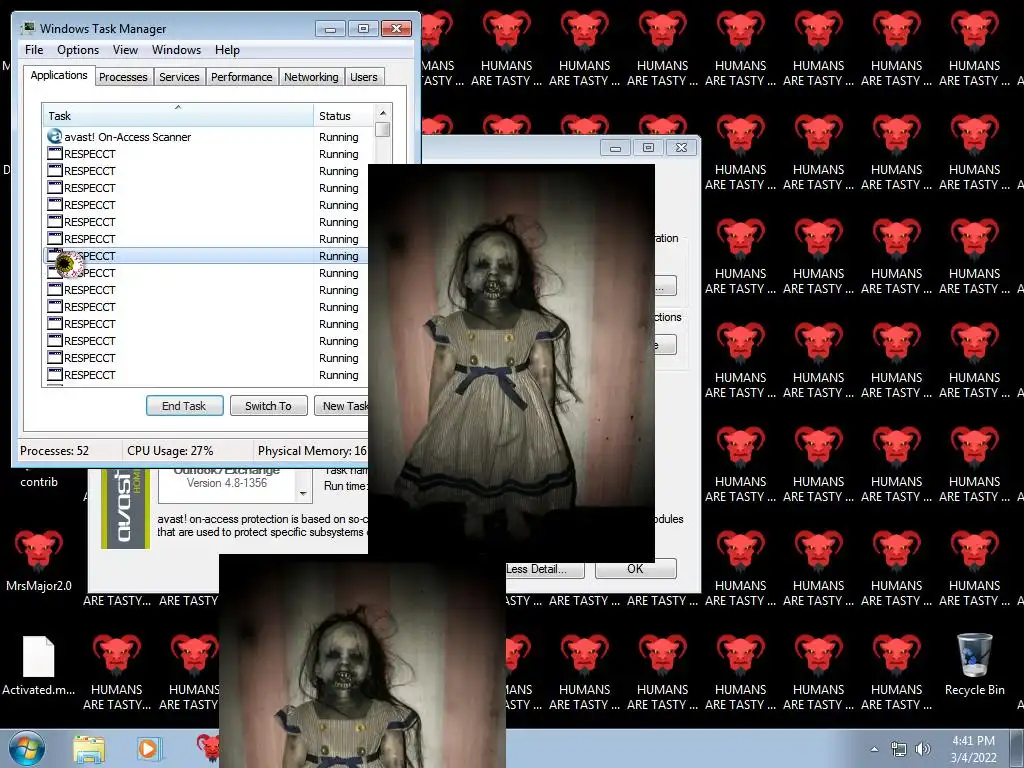The width and height of the screenshot is (1024, 768).
Task: Click the full-body creepy doll popup image
Action: [511, 362]
